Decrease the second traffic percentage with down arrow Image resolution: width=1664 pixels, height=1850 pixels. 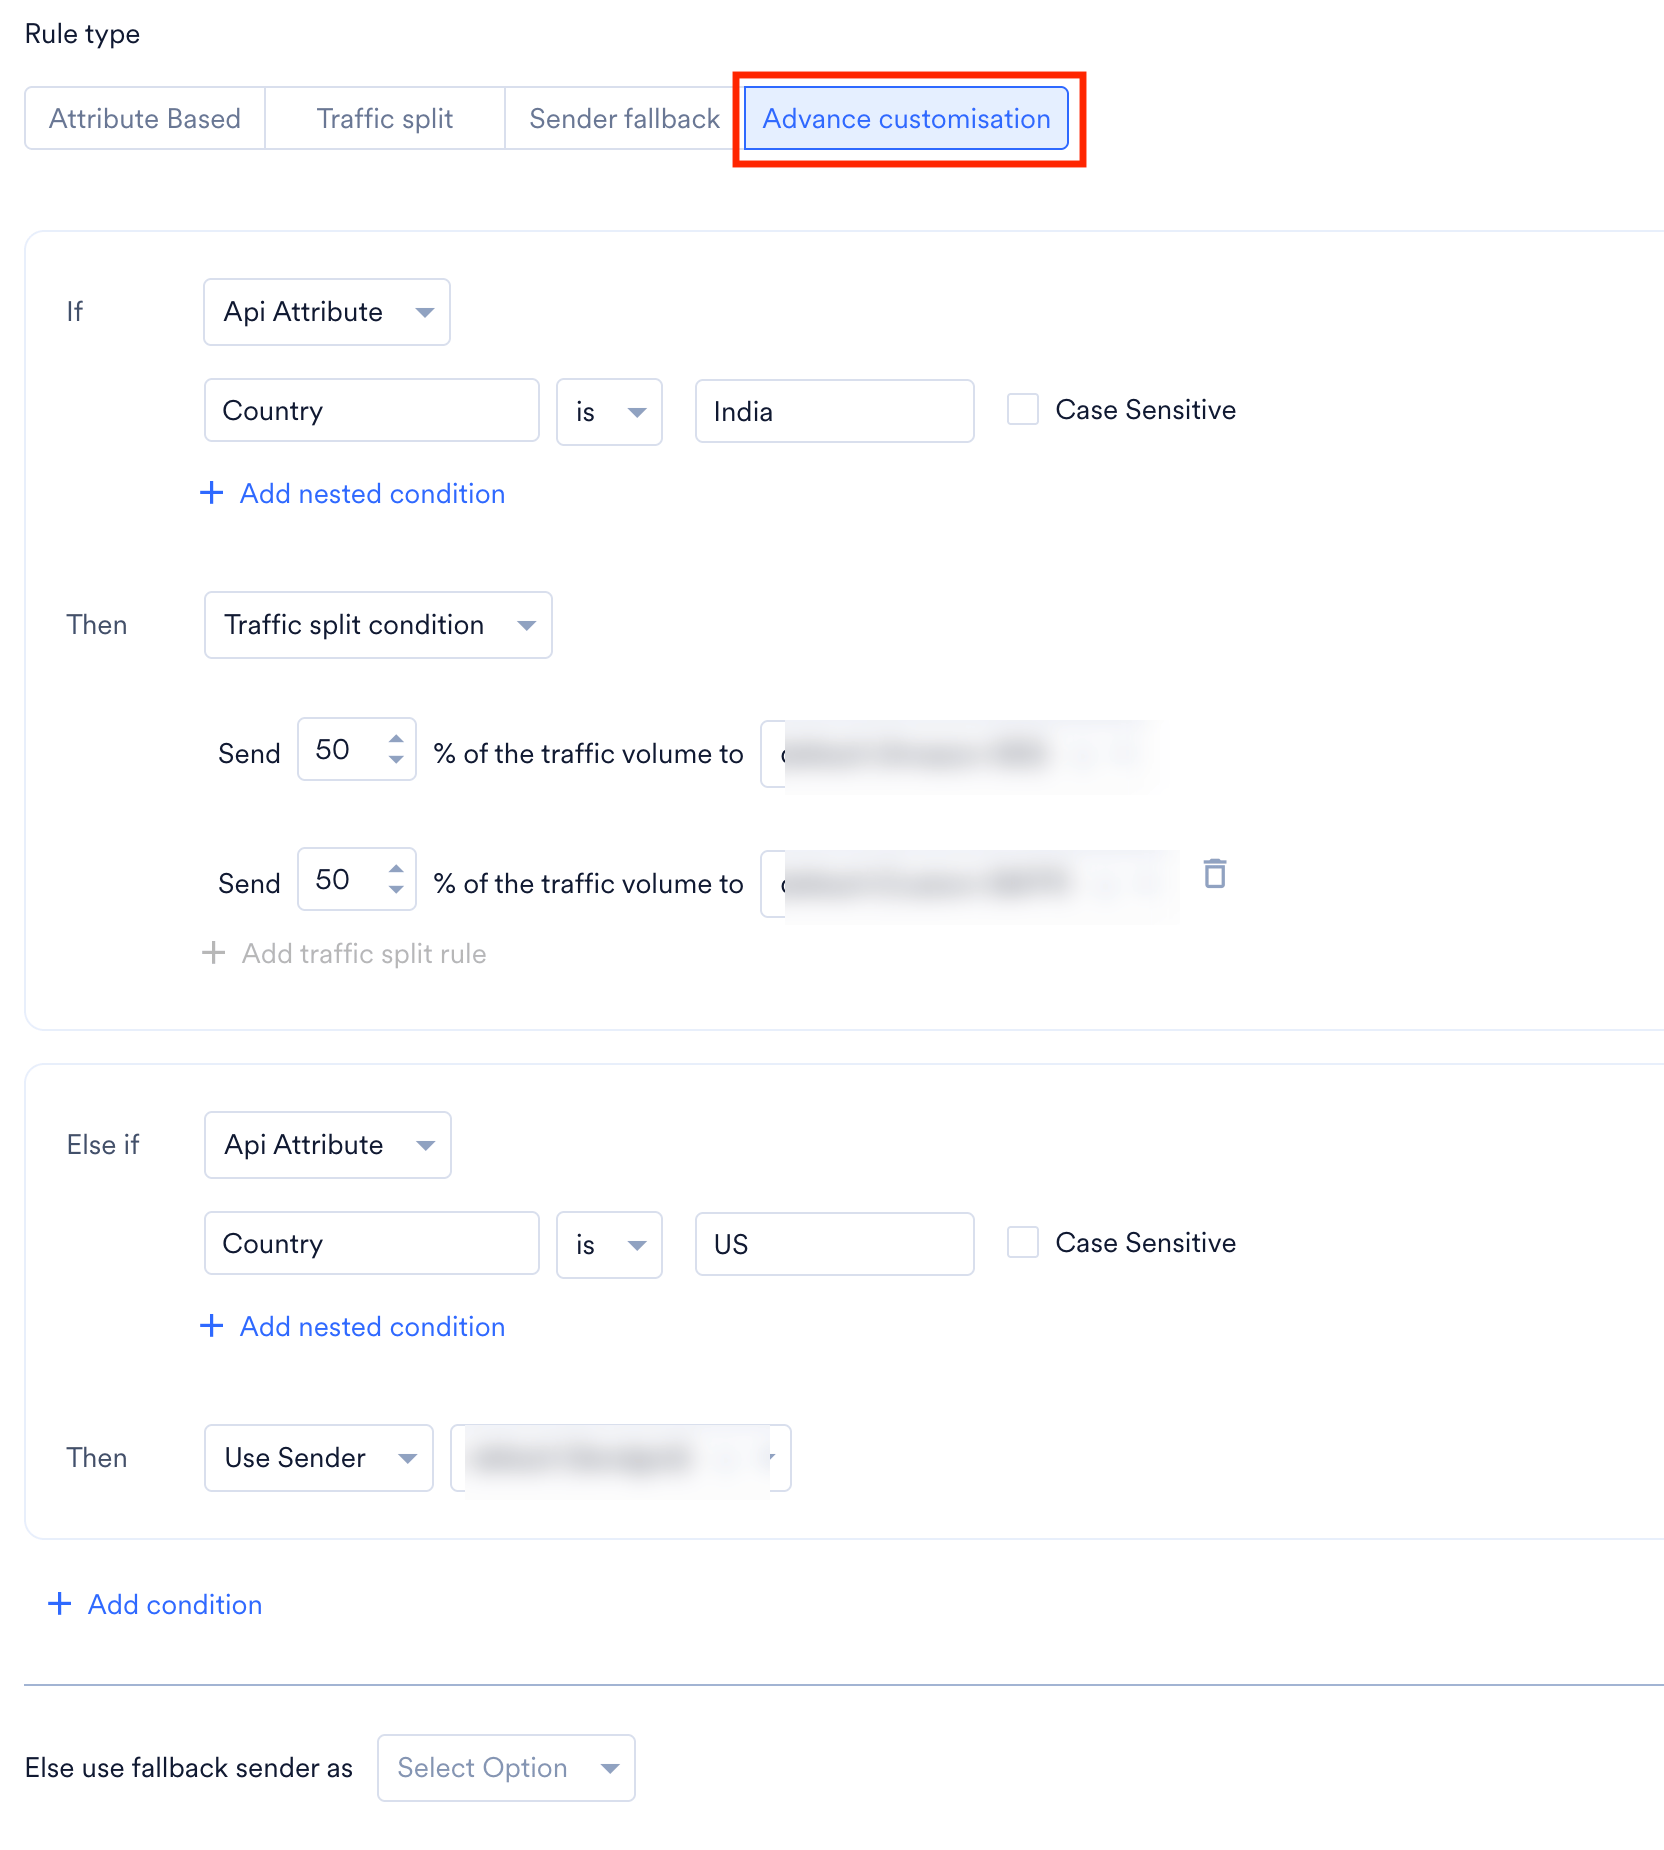point(396,890)
